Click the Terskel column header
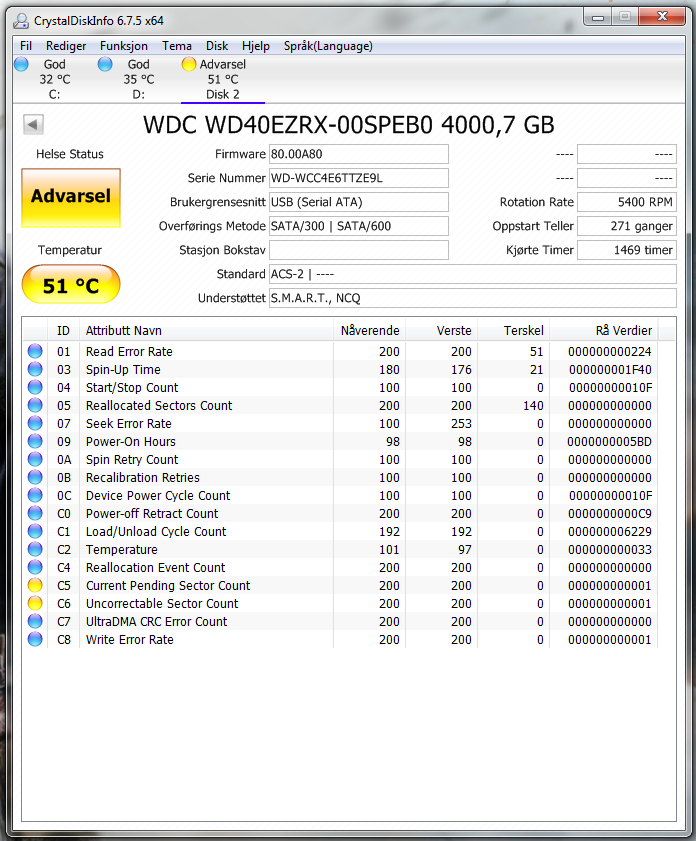696x841 pixels. [x=513, y=330]
